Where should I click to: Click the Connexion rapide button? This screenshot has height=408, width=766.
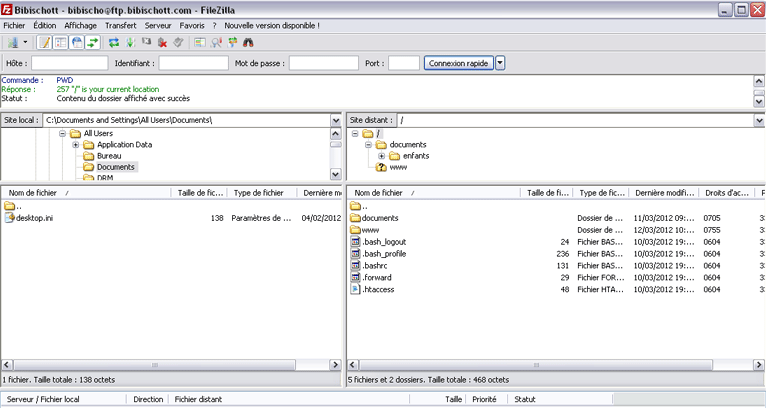(458, 63)
